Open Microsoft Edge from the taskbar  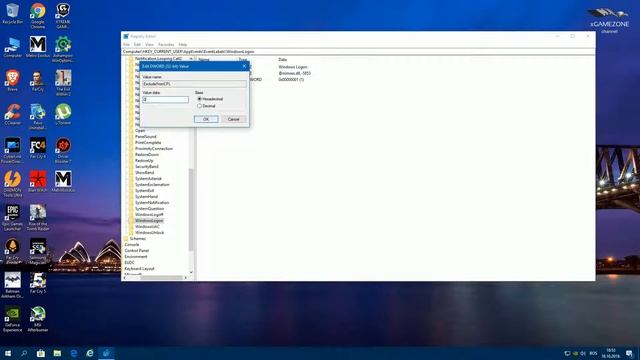coord(73,353)
